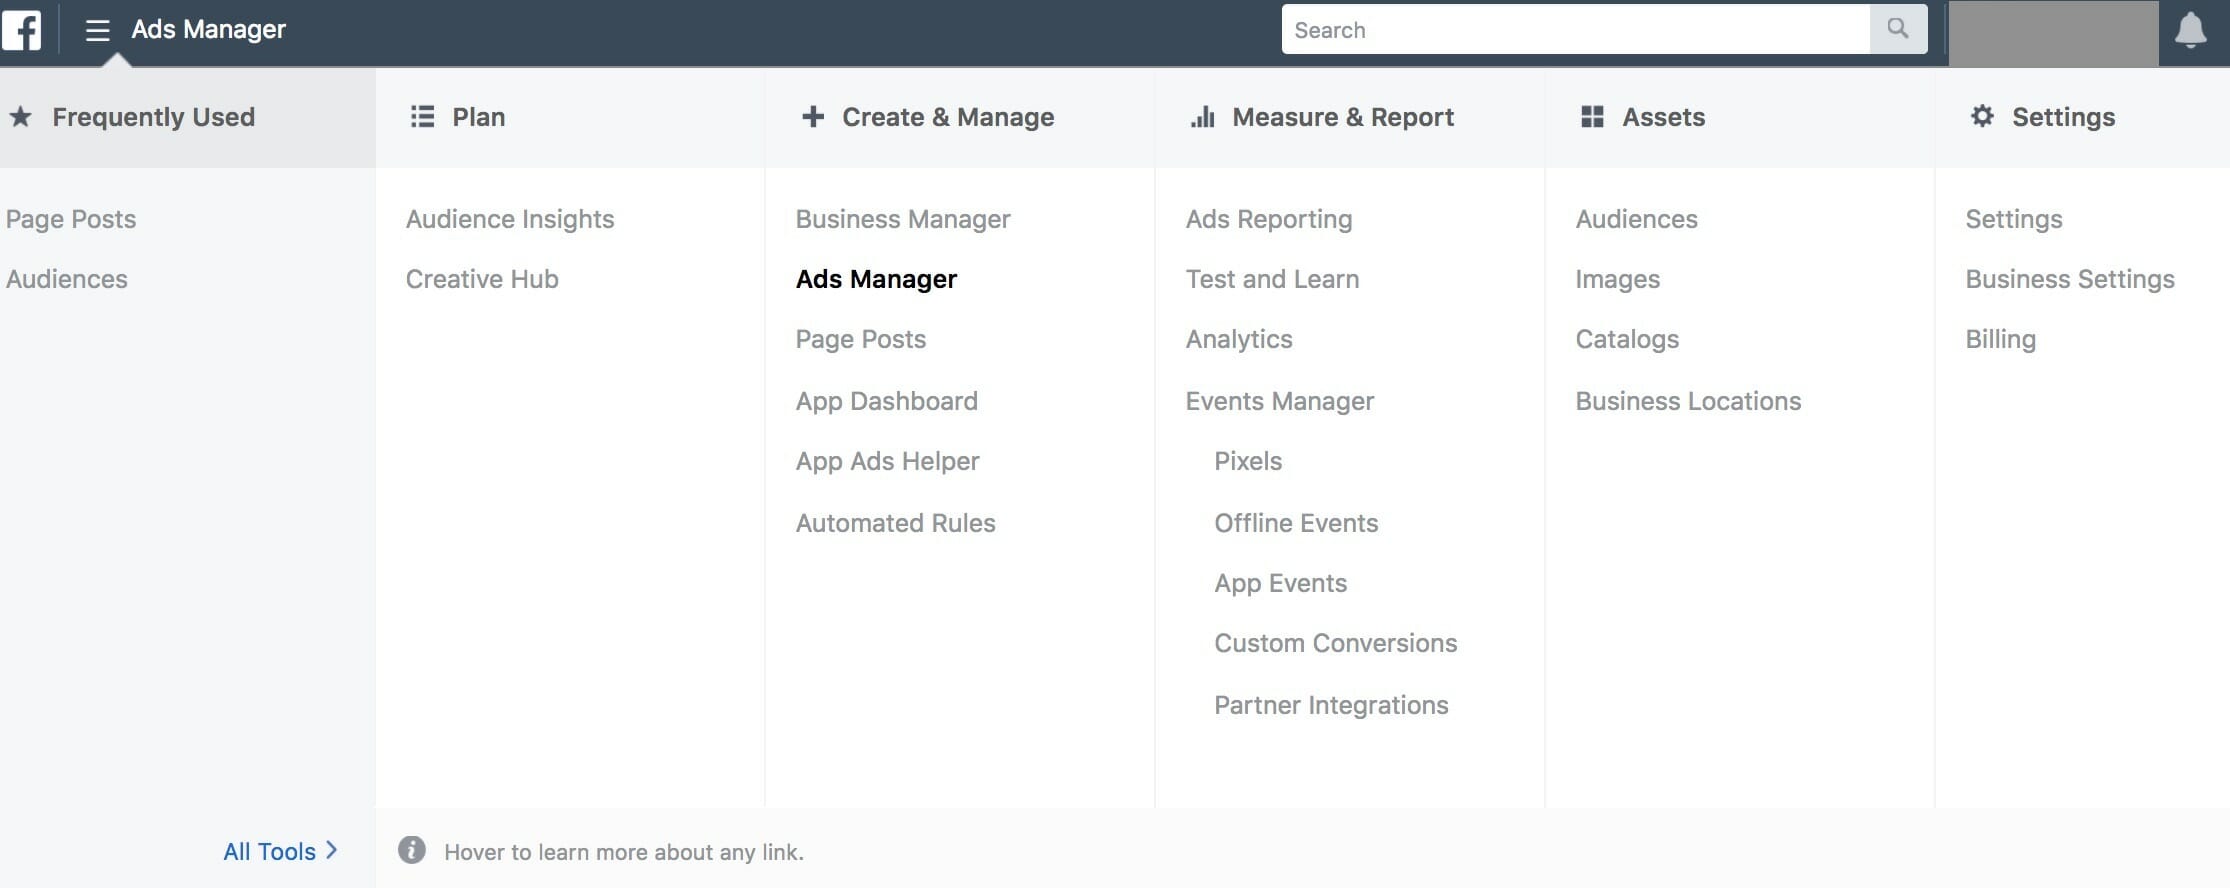Go to Business Manager
2230x888 pixels.
(903, 219)
